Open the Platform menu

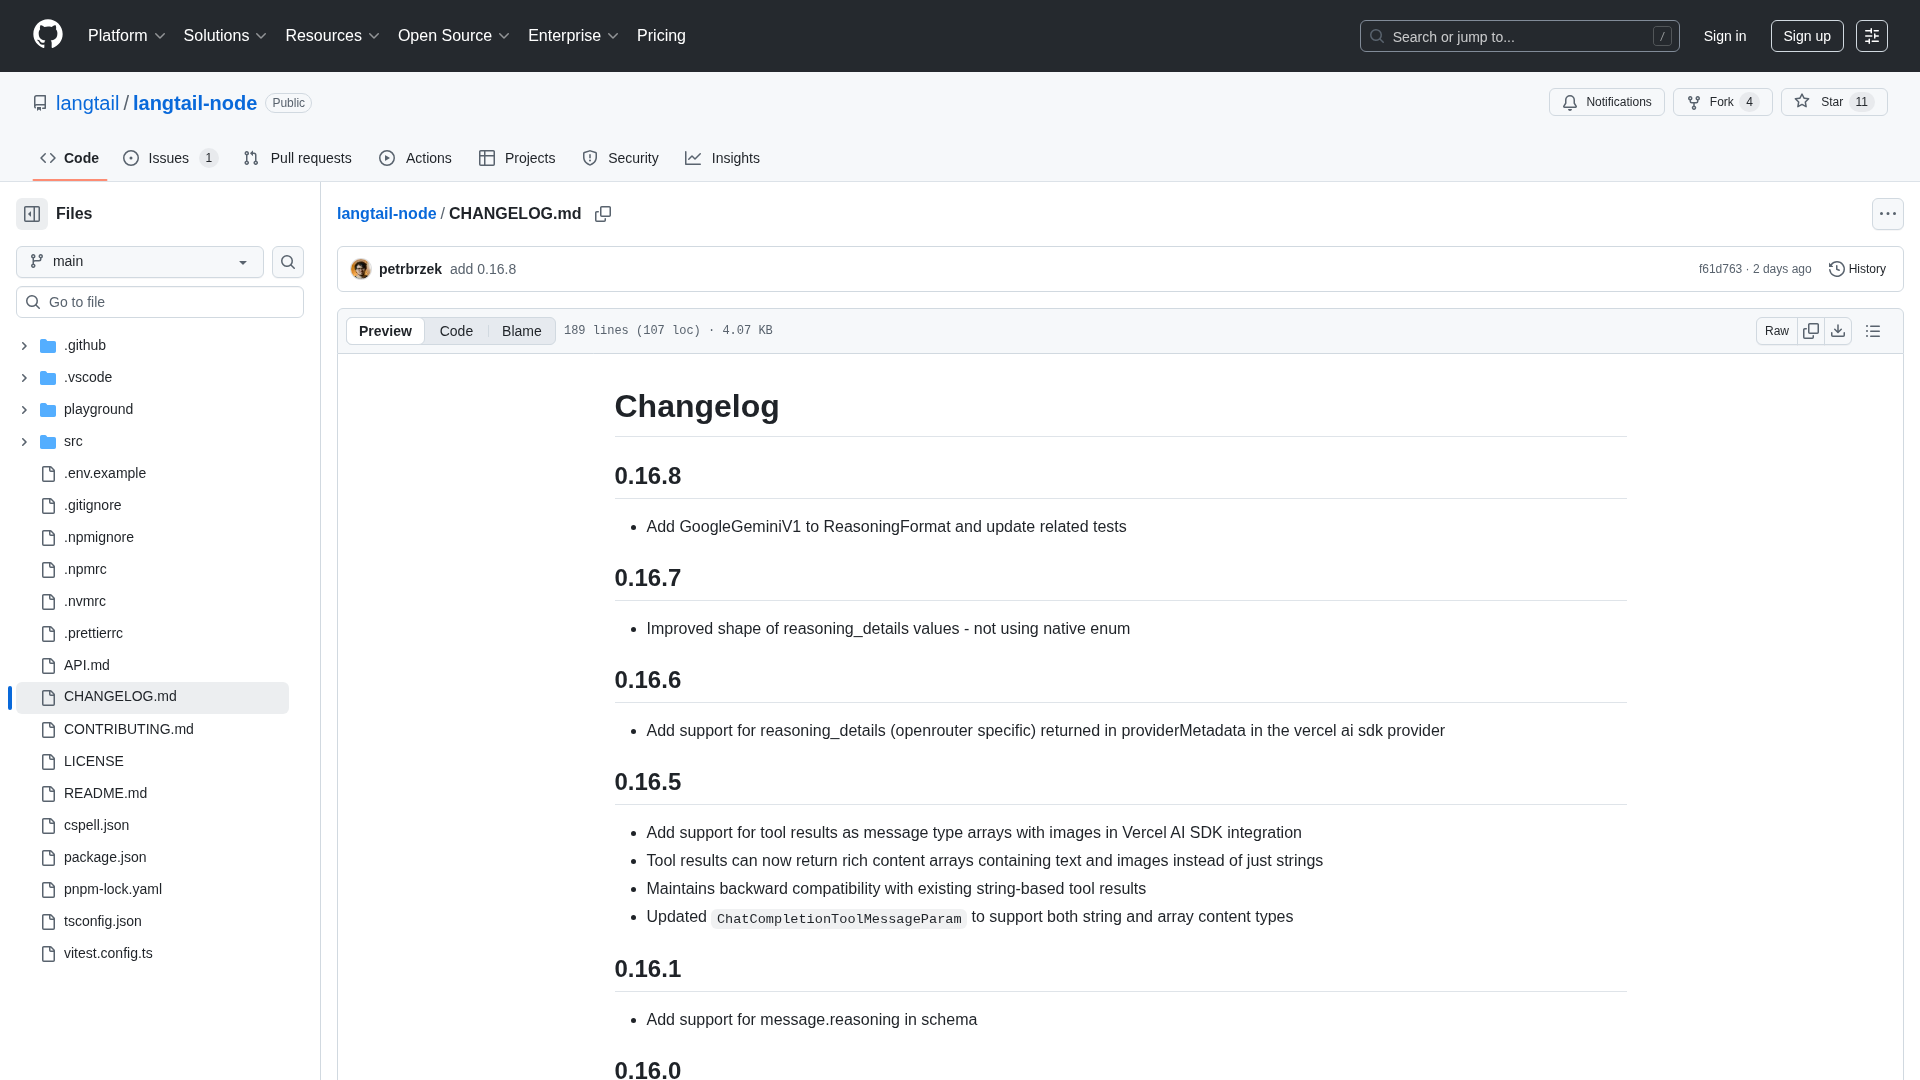click(x=126, y=36)
